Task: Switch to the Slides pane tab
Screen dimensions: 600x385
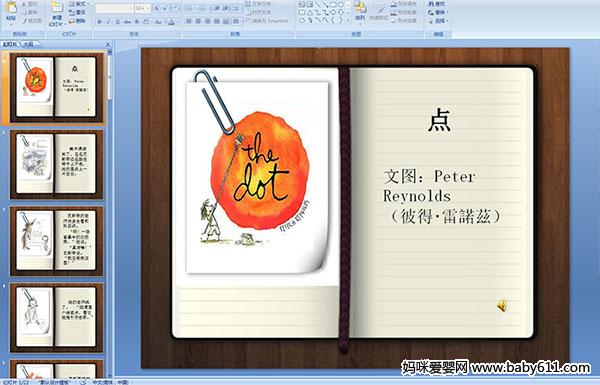Action: [10, 44]
